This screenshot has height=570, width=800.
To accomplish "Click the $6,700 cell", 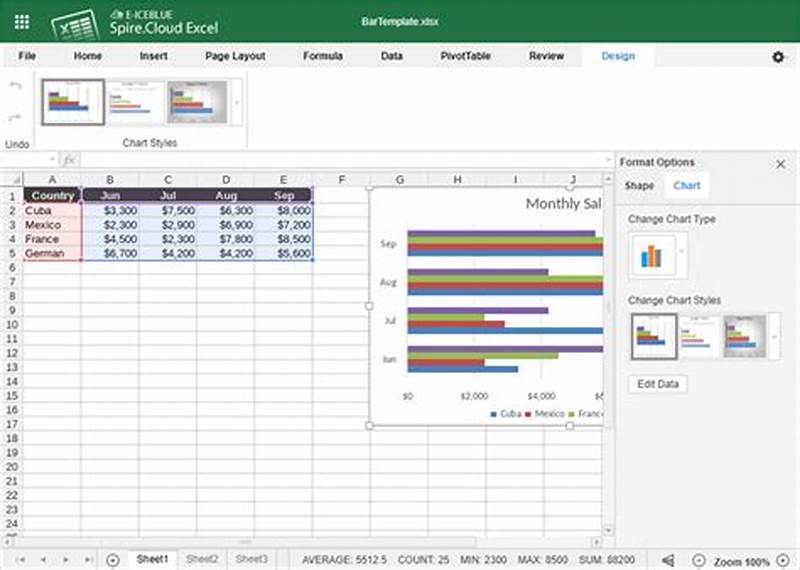I will 110,253.
